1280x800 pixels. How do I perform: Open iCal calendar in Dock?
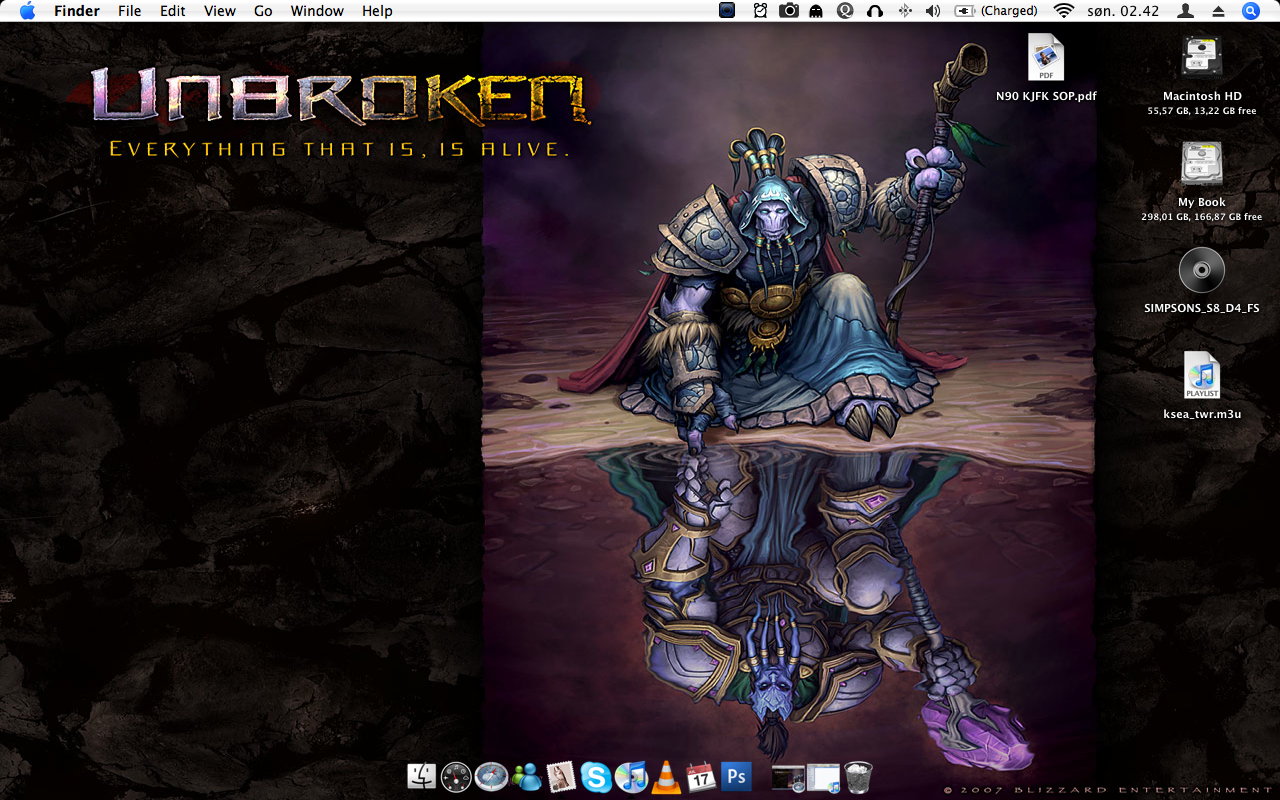point(700,776)
